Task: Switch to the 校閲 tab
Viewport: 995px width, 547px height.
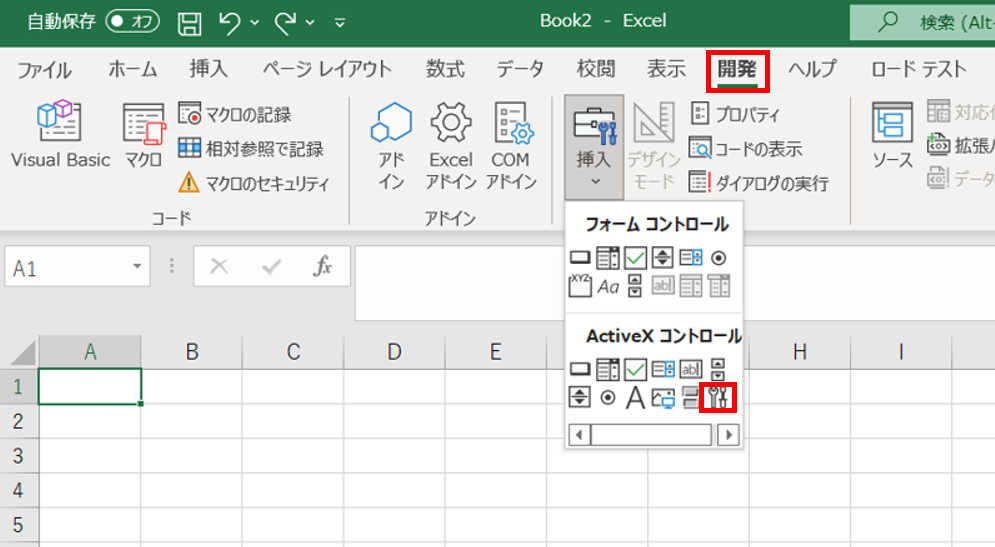Action: (596, 69)
